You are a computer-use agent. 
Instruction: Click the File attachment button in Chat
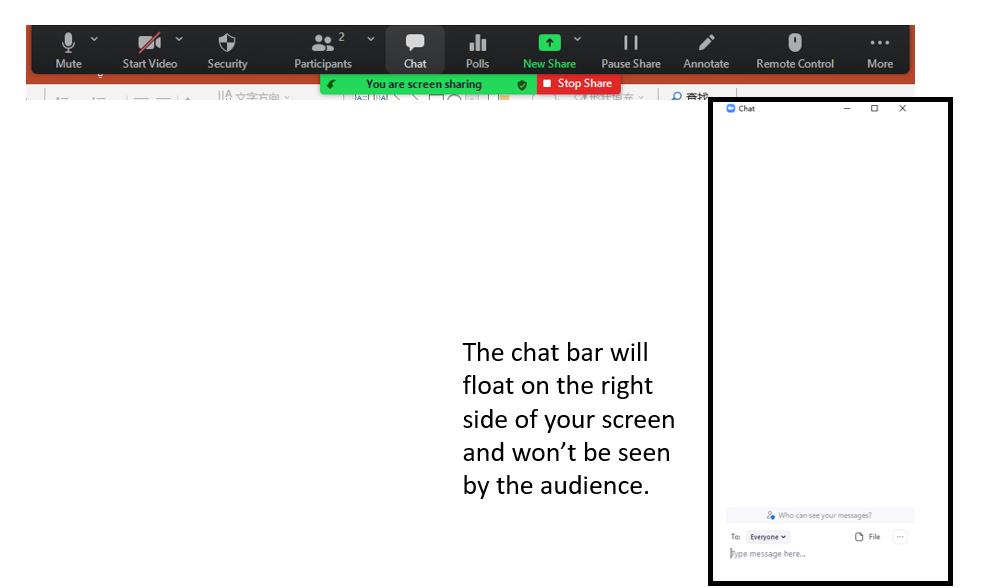point(868,537)
